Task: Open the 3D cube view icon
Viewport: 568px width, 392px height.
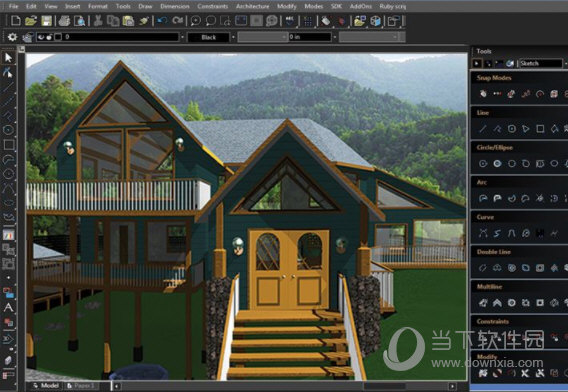Action: click(375, 21)
